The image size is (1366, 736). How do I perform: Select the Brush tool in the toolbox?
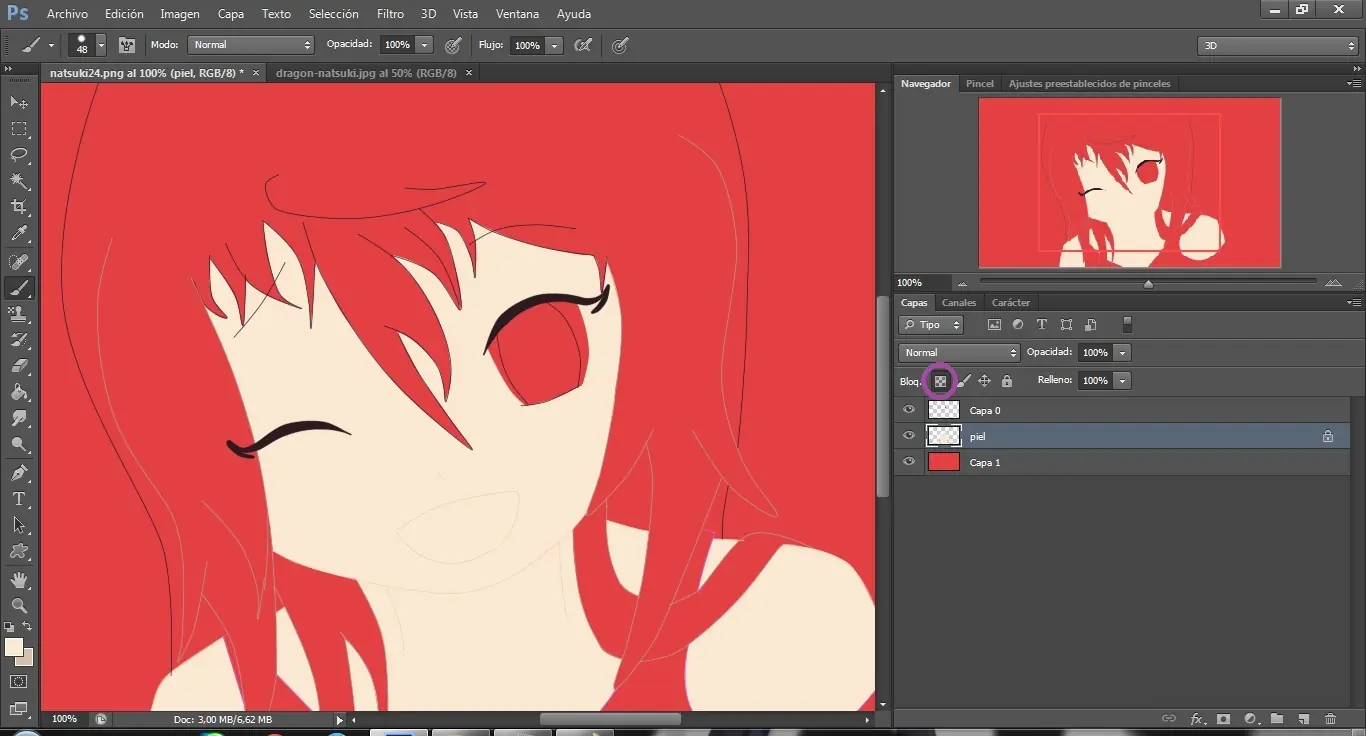(19, 288)
